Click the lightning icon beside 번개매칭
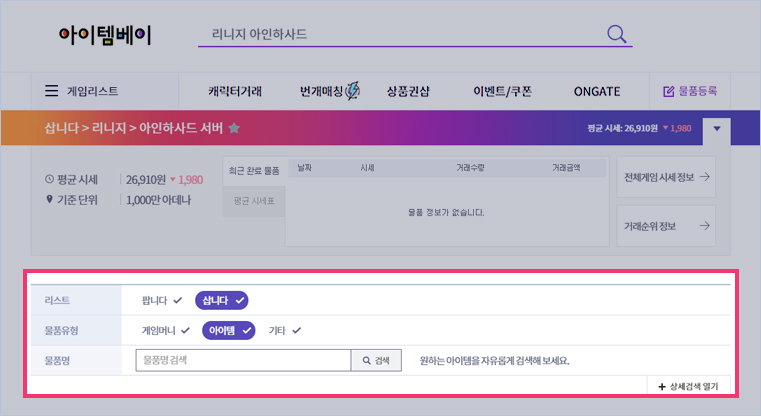Image resolution: width=761 pixels, height=416 pixels. [x=353, y=91]
